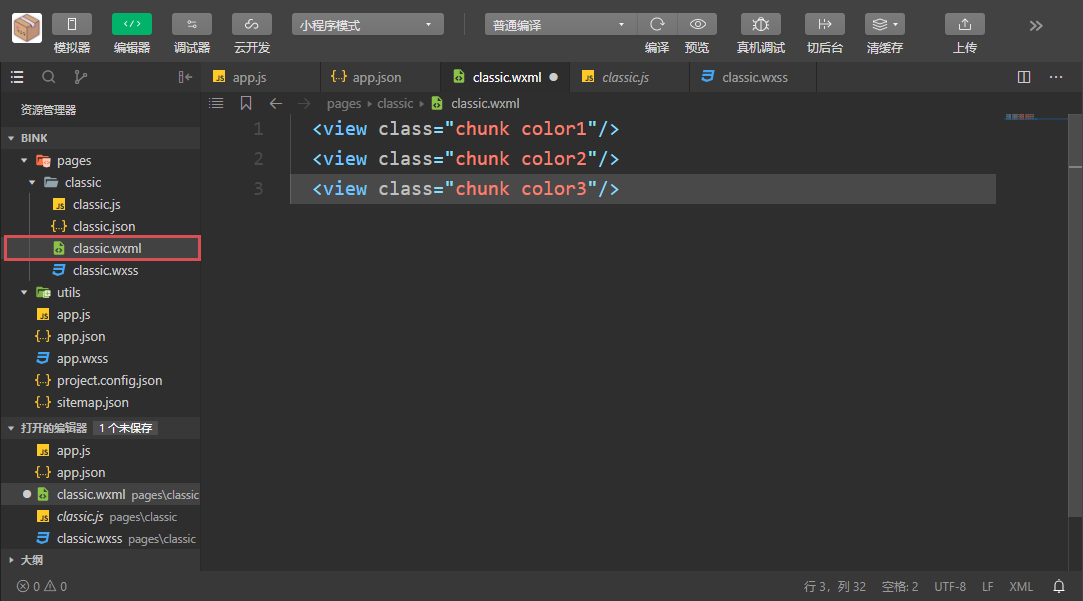Start 编译 (compile) with the refresh icon

[657, 24]
